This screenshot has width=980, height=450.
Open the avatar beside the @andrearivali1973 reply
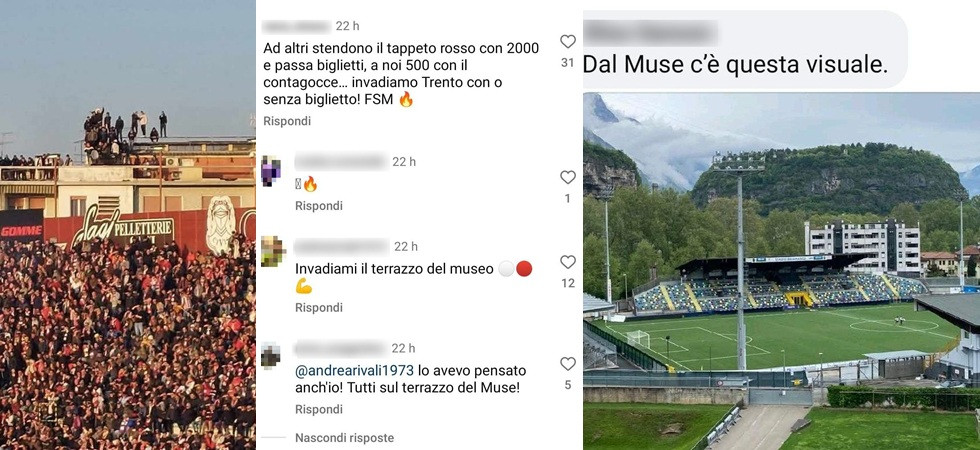point(271,356)
